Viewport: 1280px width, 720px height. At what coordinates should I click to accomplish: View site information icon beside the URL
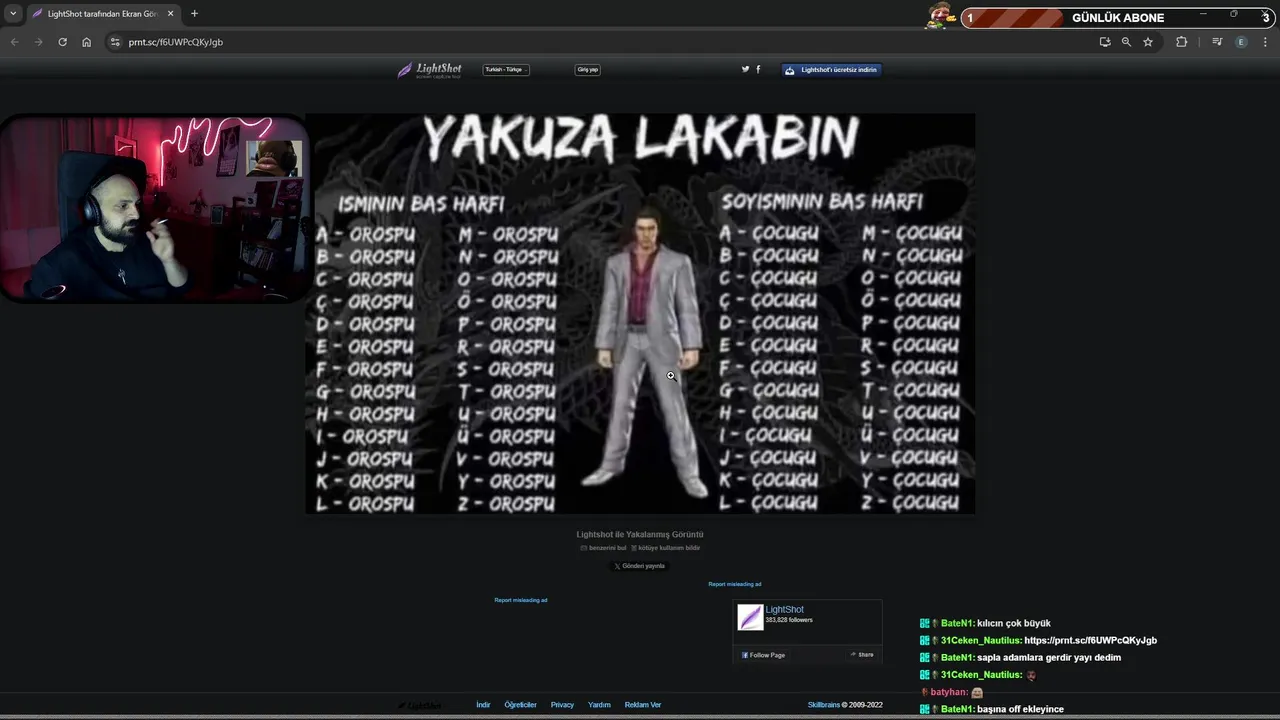coord(115,42)
